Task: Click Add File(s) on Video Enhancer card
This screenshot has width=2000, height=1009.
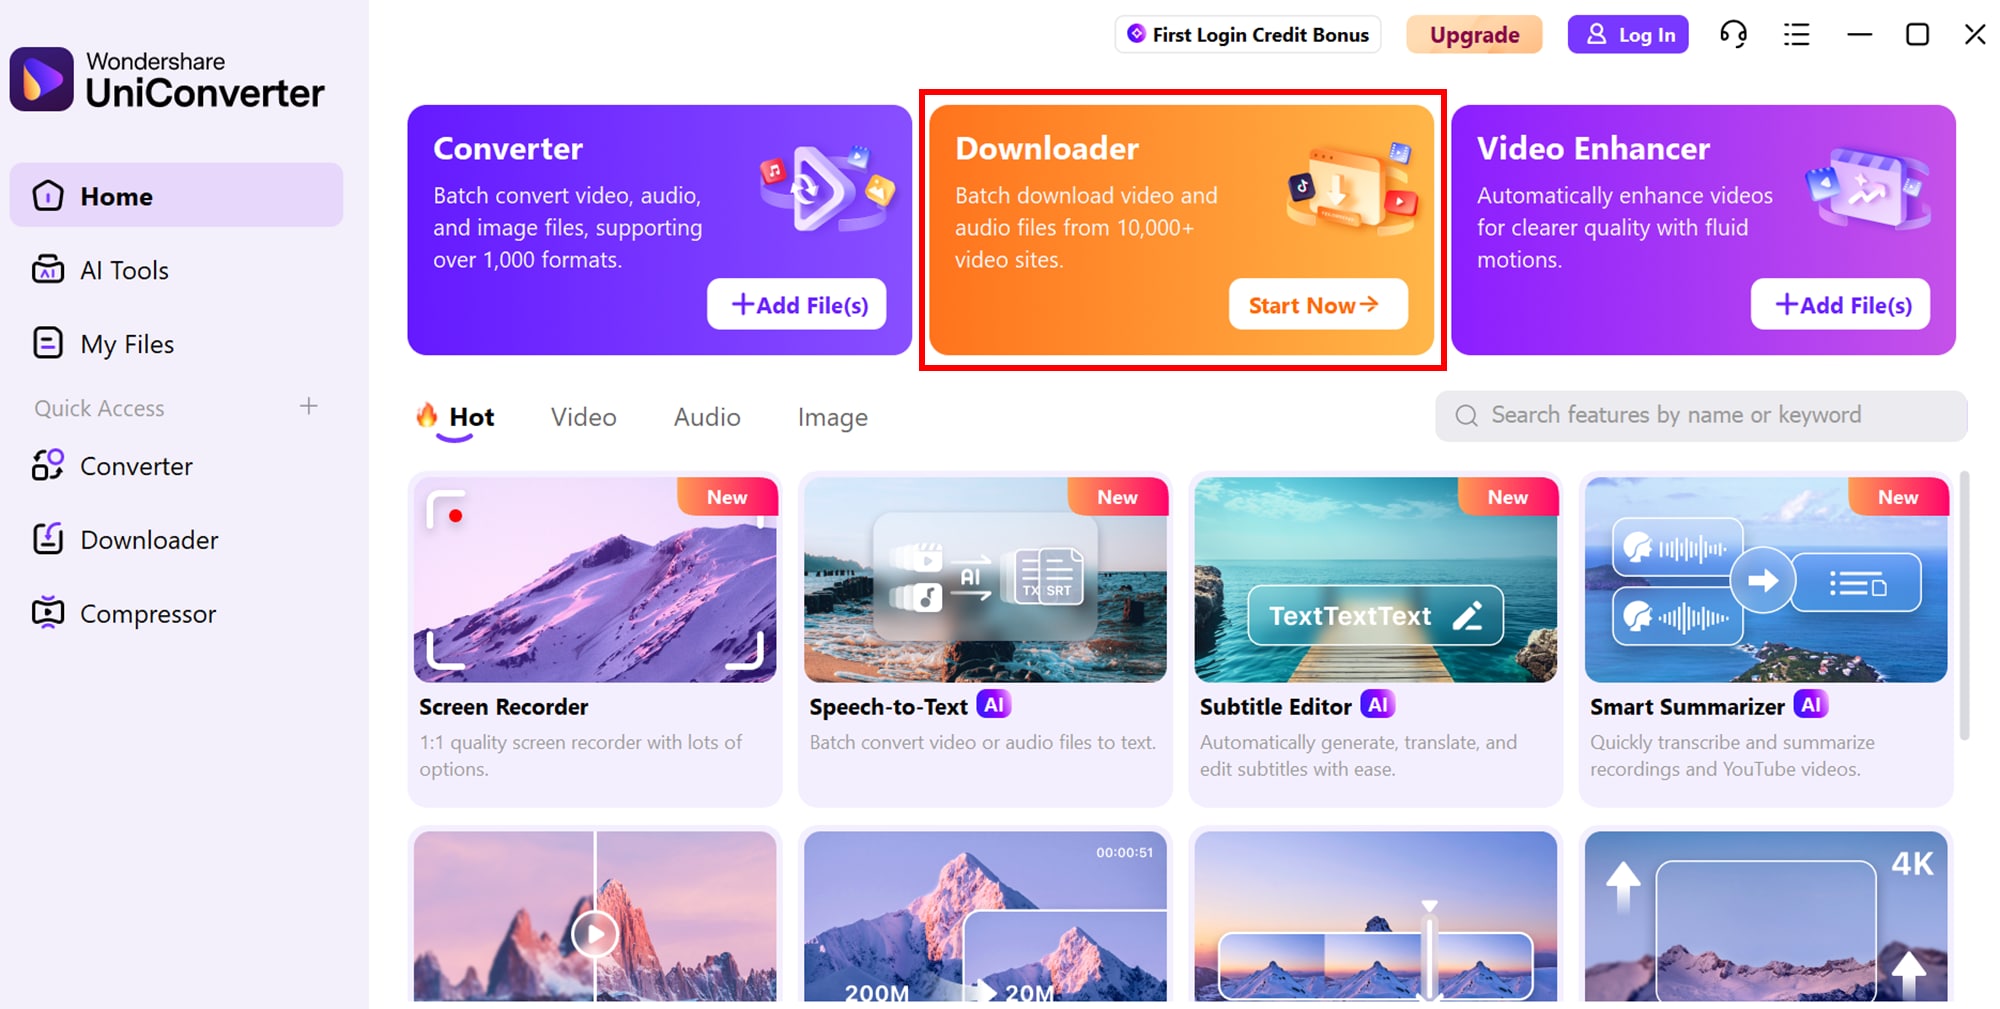Action: (1840, 304)
